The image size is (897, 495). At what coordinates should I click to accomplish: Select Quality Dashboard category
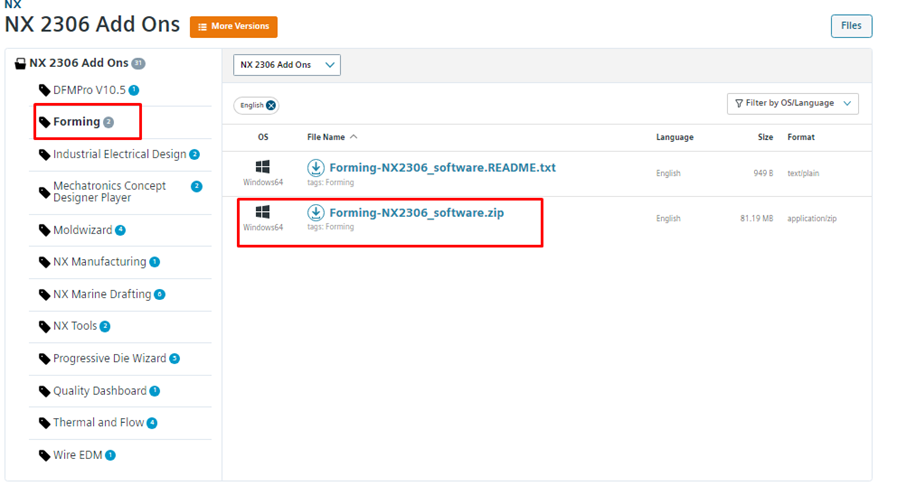coord(100,391)
